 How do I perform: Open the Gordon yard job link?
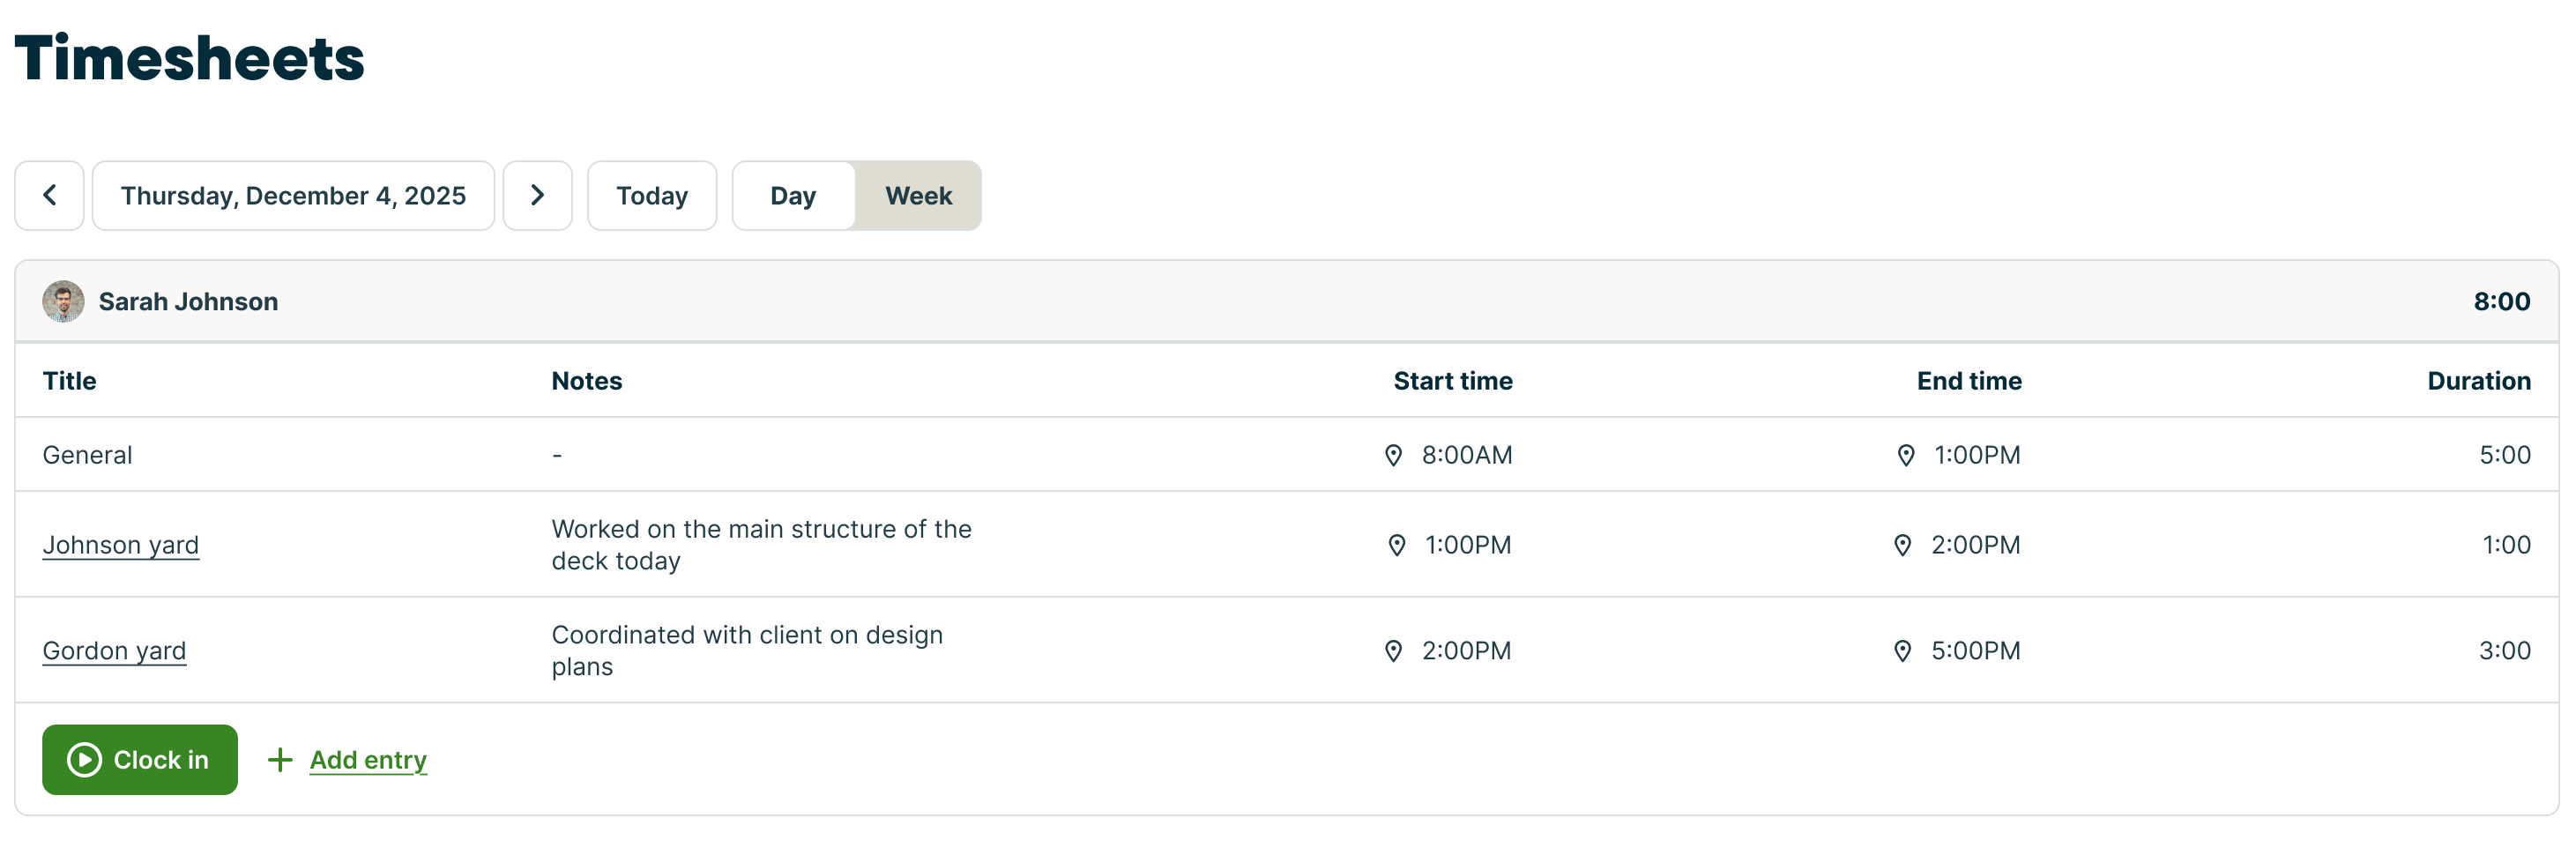click(x=114, y=652)
